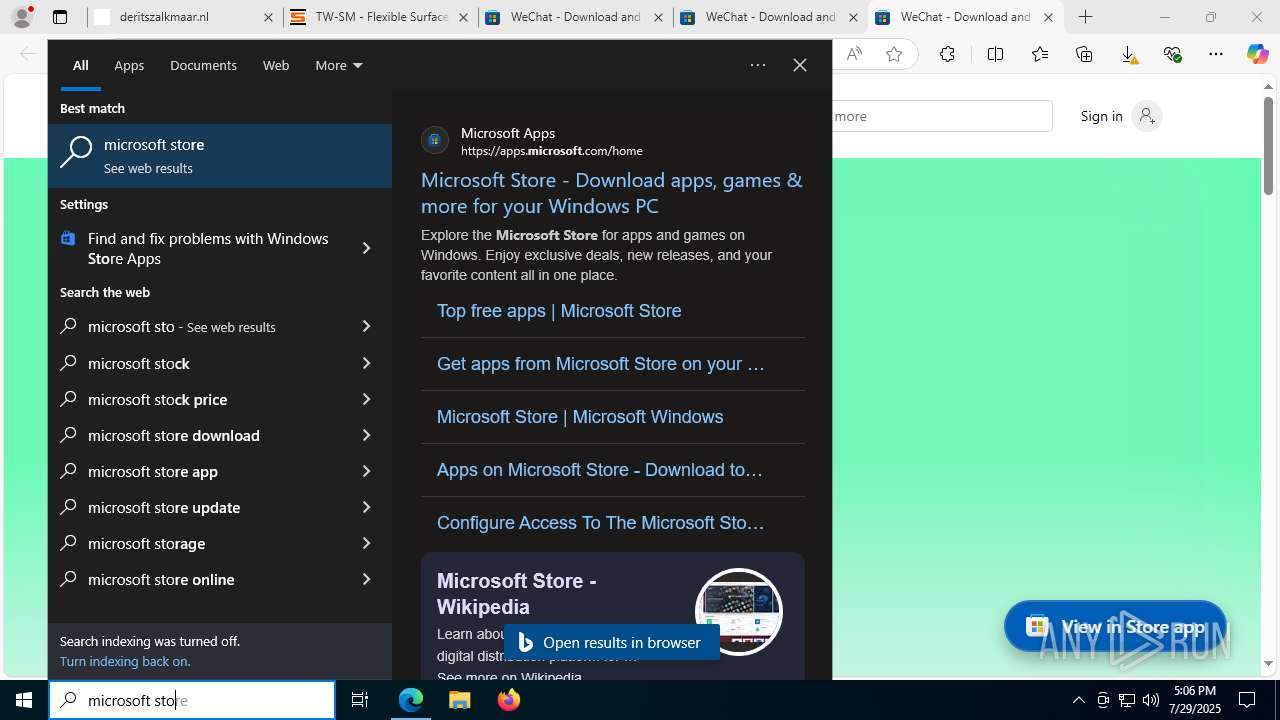The height and width of the screenshot is (720, 1280).
Task: Click the taskbar clock showing 5:06 PM
Action: coord(1195,700)
